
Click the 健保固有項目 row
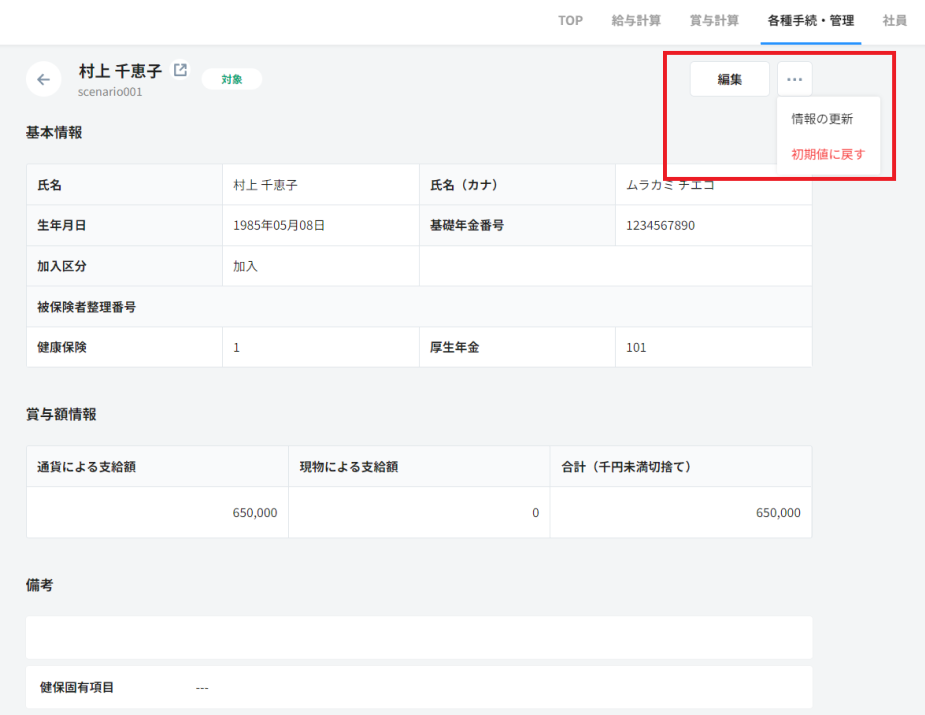(x=419, y=688)
